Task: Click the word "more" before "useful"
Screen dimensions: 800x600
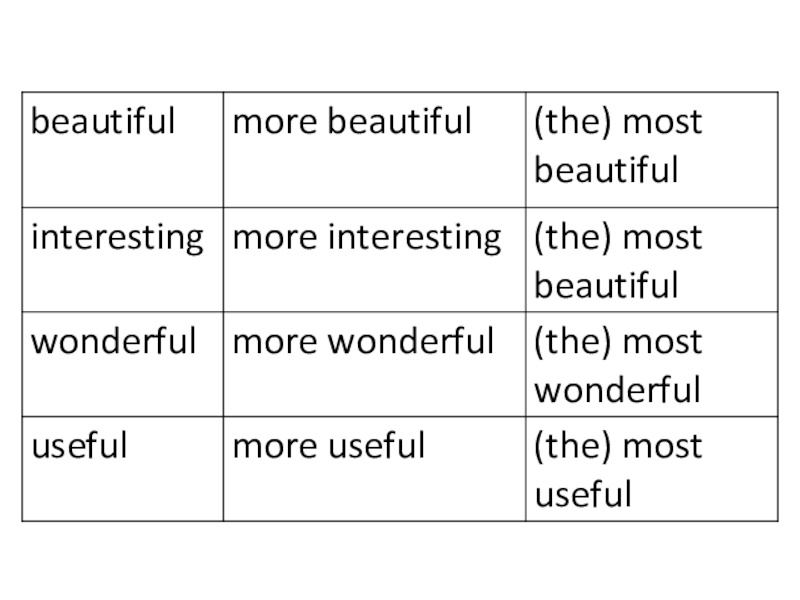Action: [264, 446]
